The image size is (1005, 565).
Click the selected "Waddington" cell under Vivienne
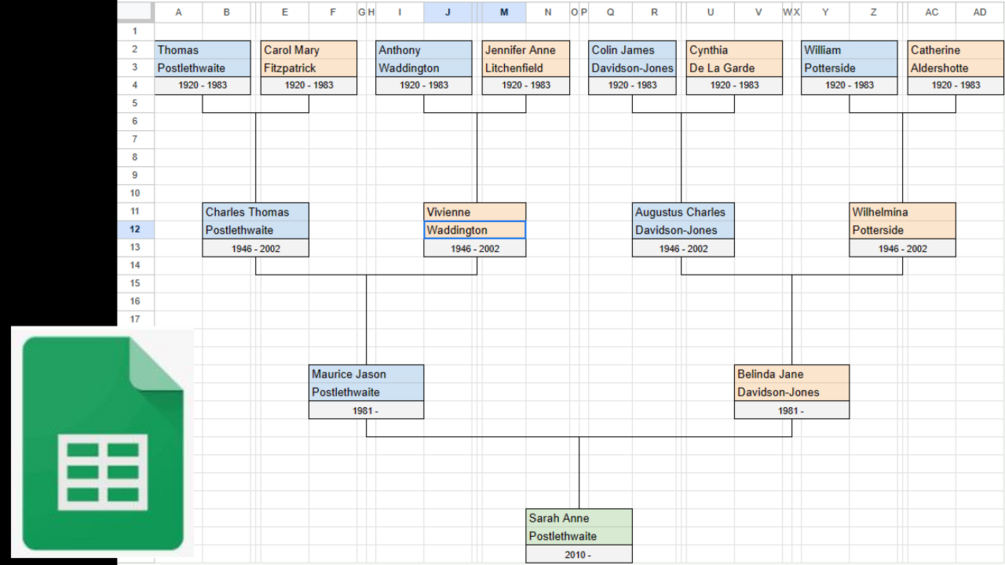click(475, 230)
